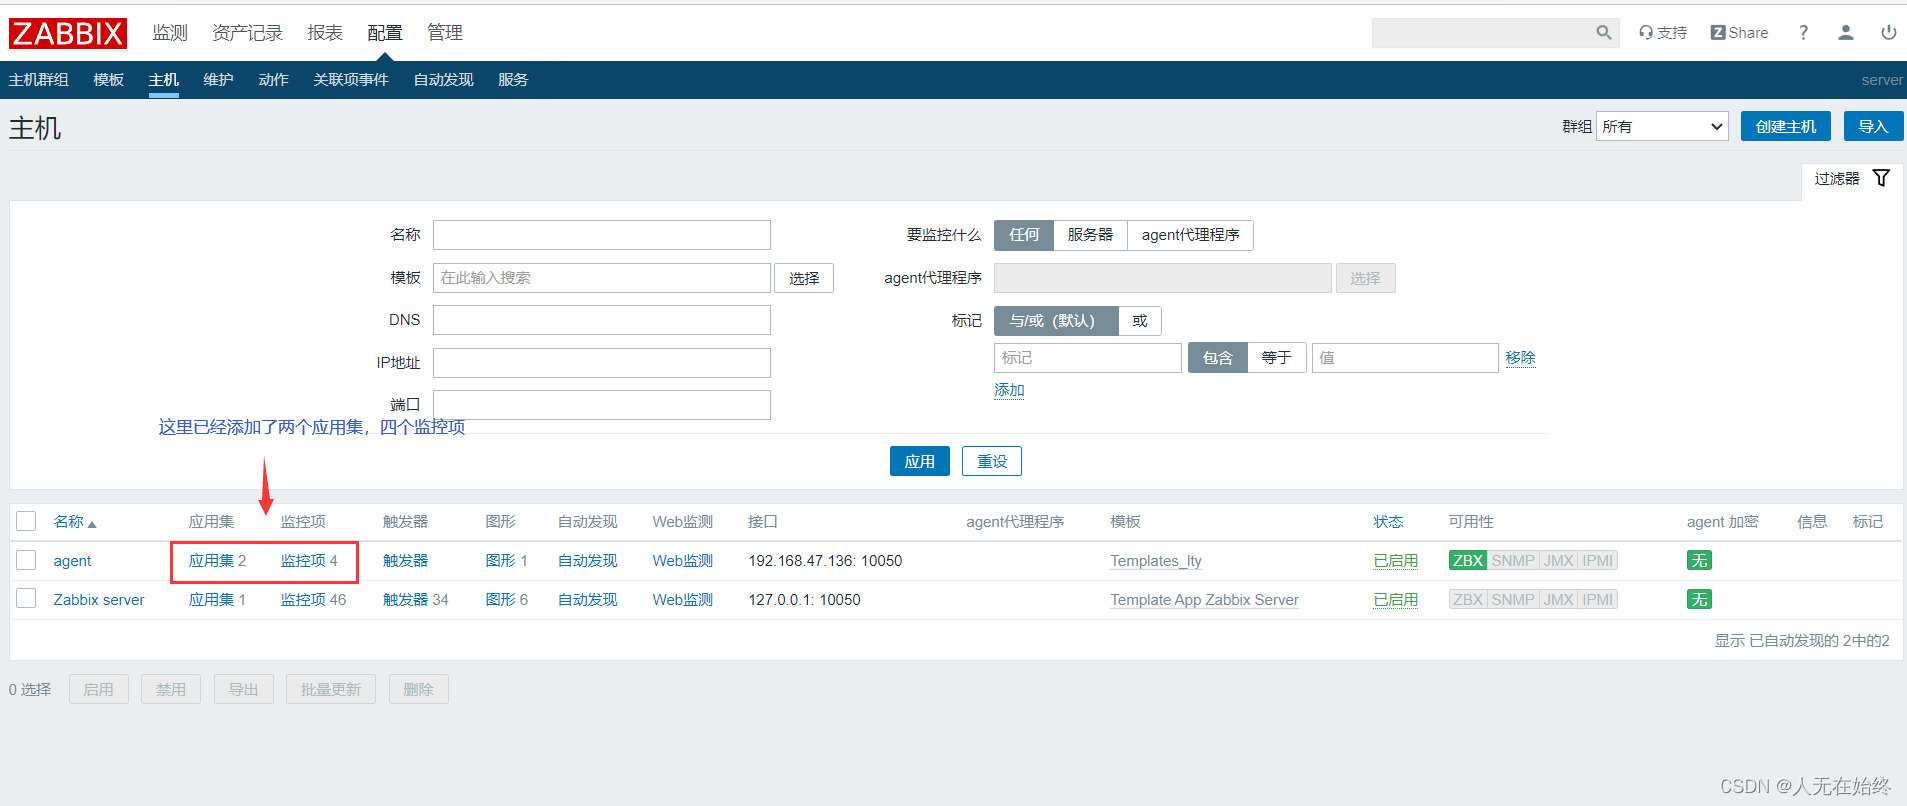This screenshot has height=806, width=1907.
Task: Click 添加 to add a tag row
Action: tap(1009, 390)
